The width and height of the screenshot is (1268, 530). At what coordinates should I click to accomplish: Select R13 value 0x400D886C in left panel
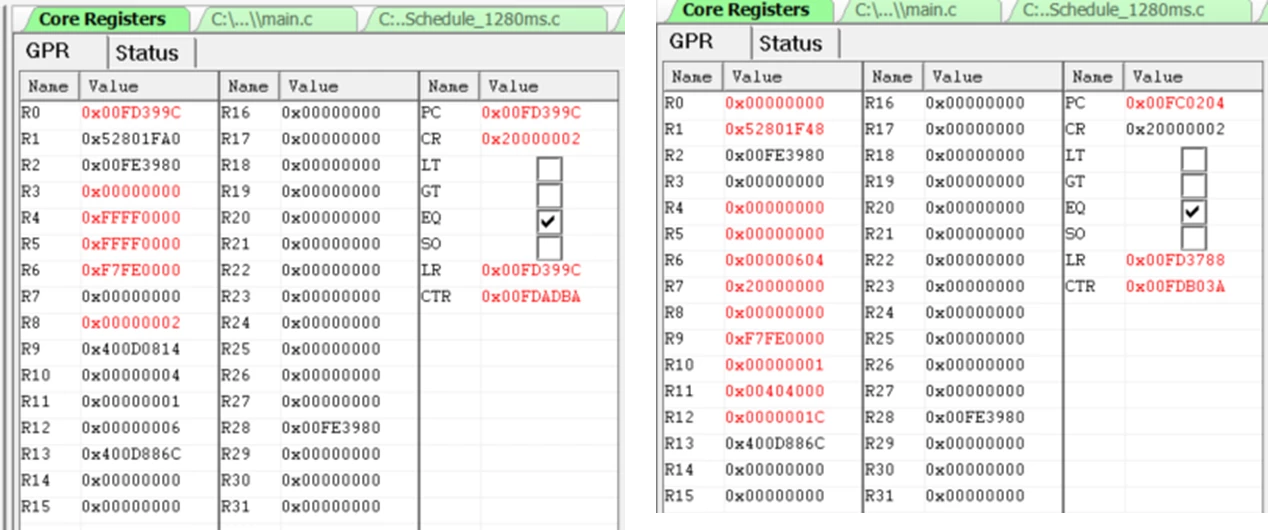pos(131,454)
